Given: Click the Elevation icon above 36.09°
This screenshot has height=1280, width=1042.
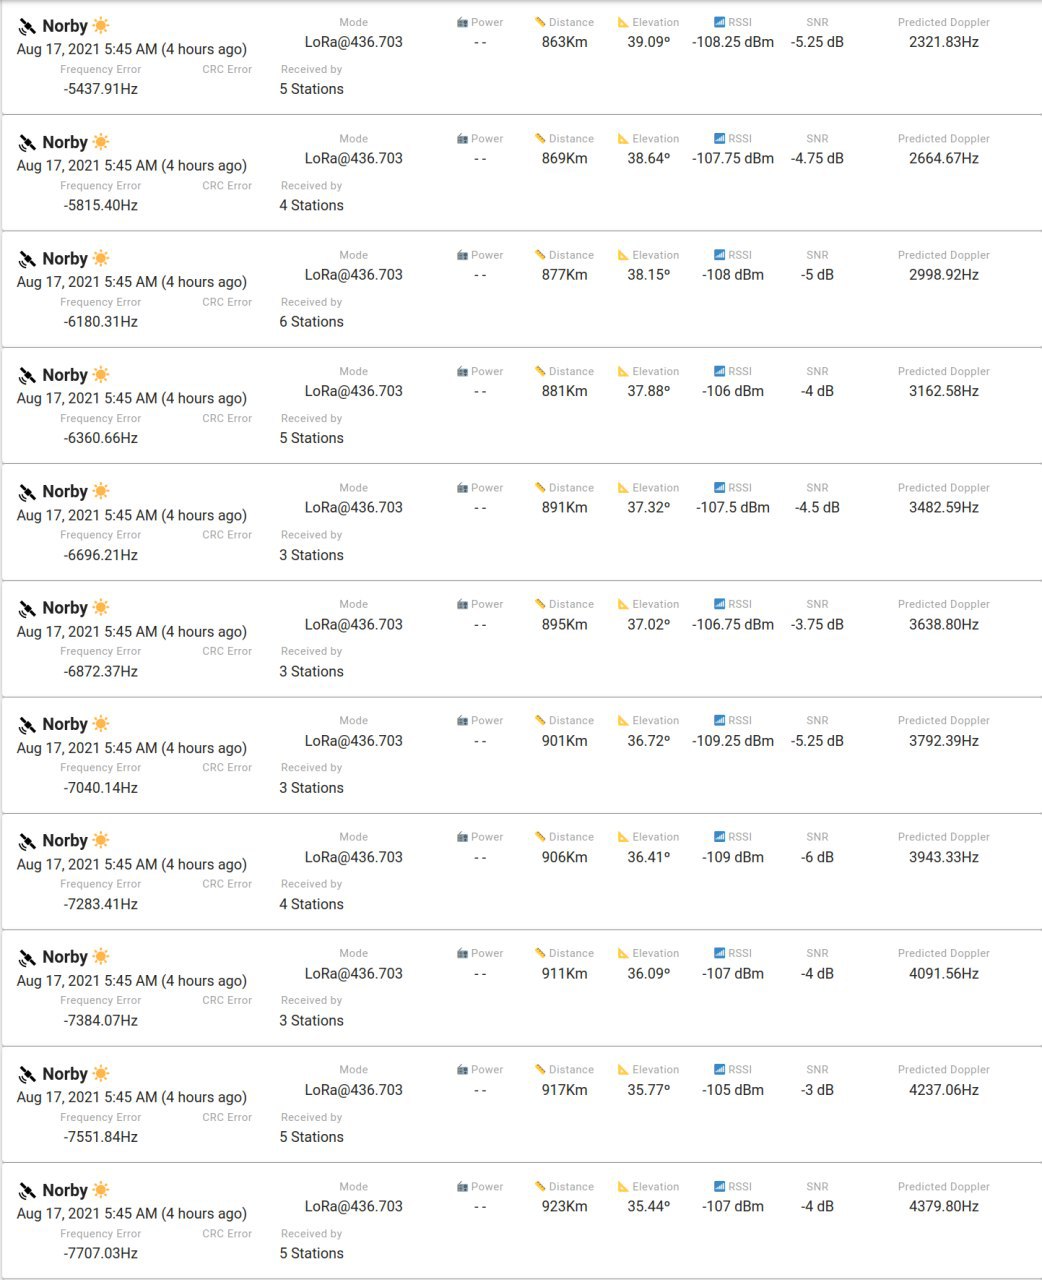Looking at the screenshot, I should click(x=623, y=953).
